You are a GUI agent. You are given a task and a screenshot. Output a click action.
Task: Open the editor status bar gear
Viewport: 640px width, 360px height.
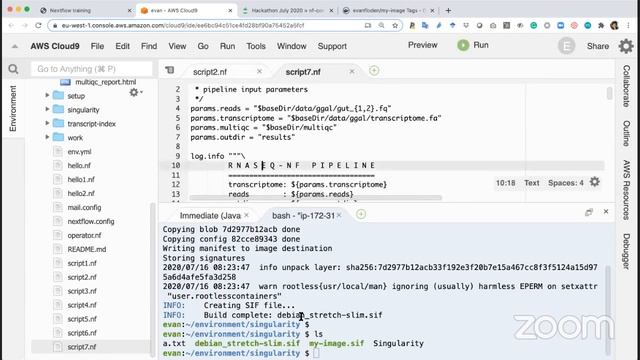(595, 182)
